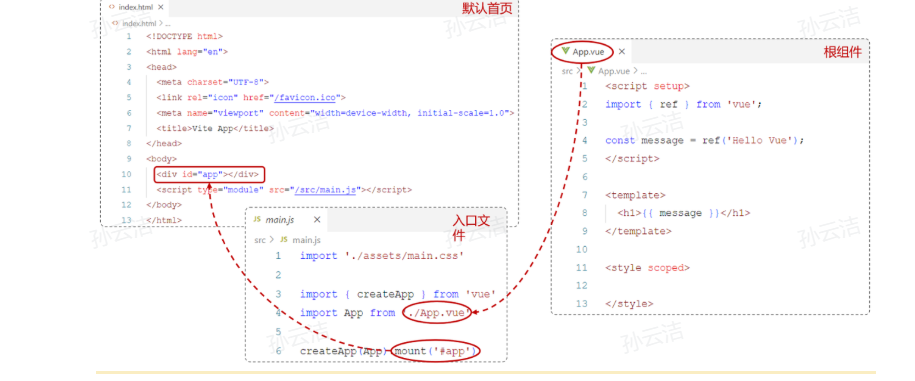Click the closing '</template>' tag line
This screenshot has width=915, height=381.
638,231
